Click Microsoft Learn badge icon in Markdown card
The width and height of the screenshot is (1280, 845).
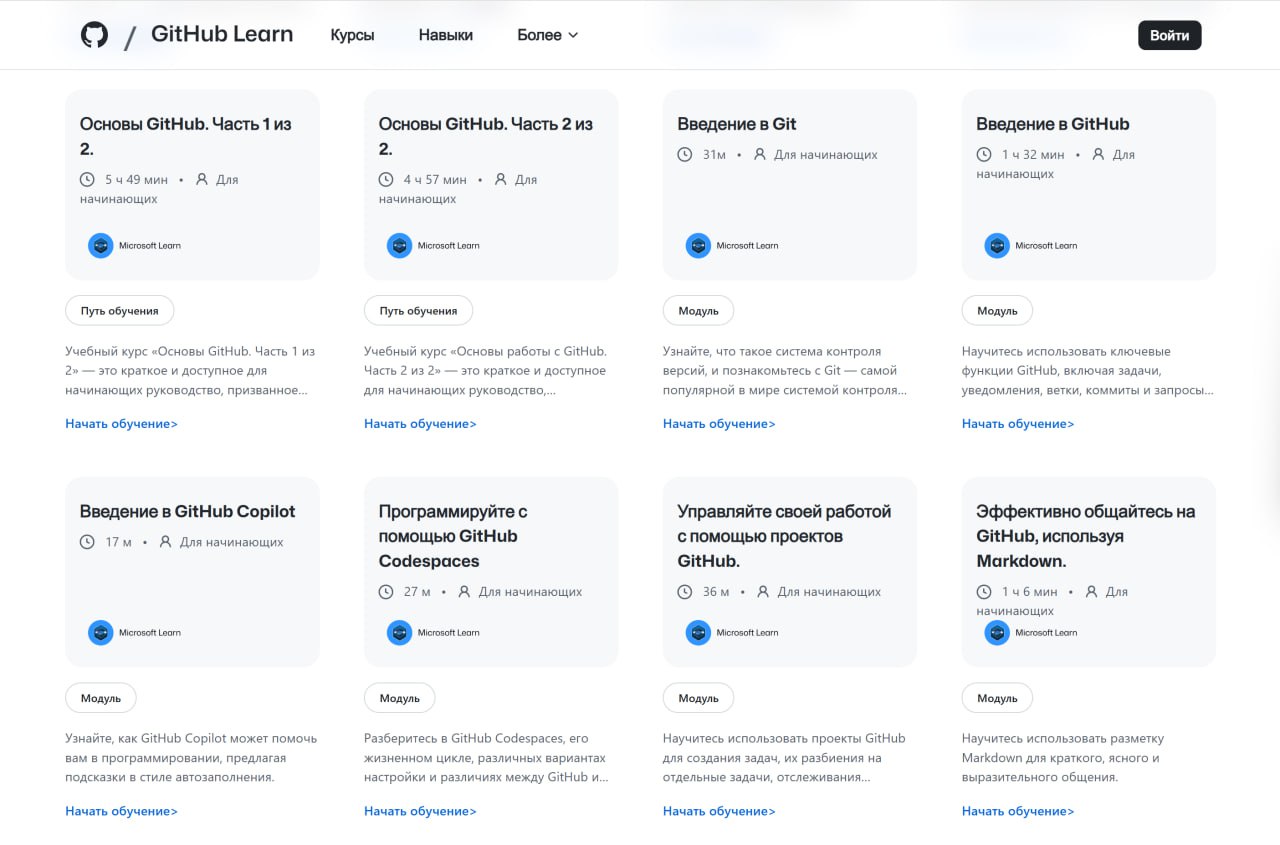[x=997, y=633]
